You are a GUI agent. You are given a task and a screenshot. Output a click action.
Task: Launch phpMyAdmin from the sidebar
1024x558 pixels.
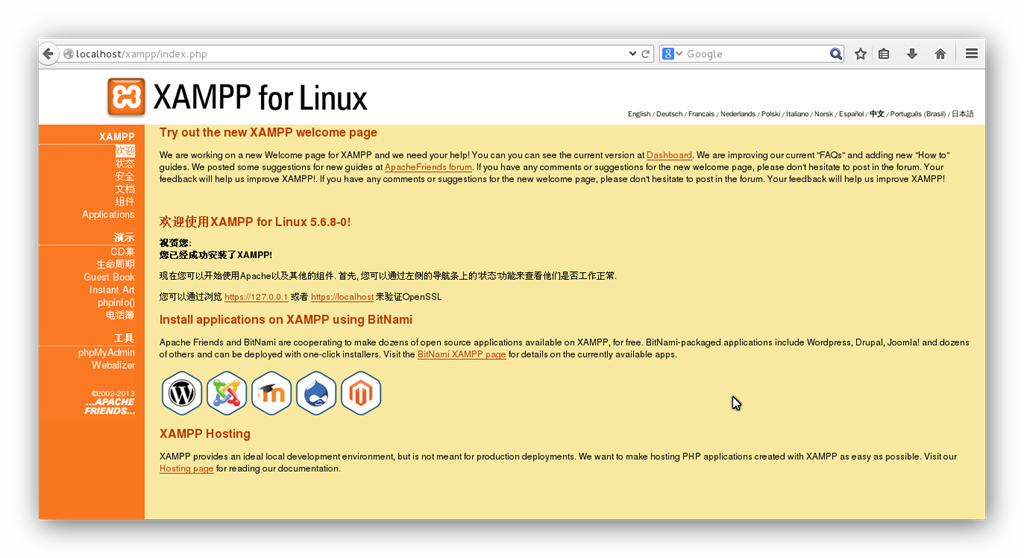pyautogui.click(x=106, y=352)
